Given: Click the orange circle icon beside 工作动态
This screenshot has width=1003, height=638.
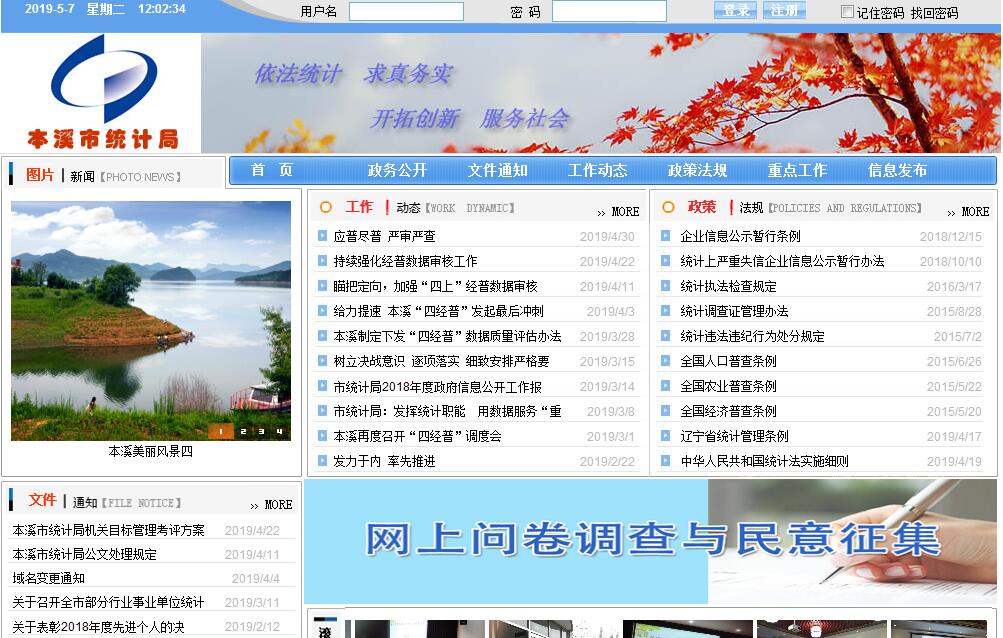Looking at the screenshot, I should tap(326, 208).
